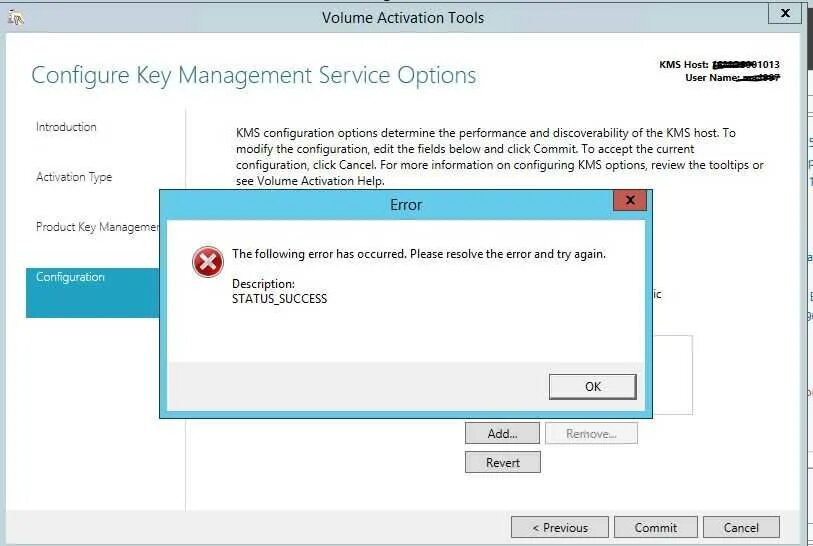Close the Error dialog with red X
The height and width of the screenshot is (546, 813).
(x=630, y=200)
